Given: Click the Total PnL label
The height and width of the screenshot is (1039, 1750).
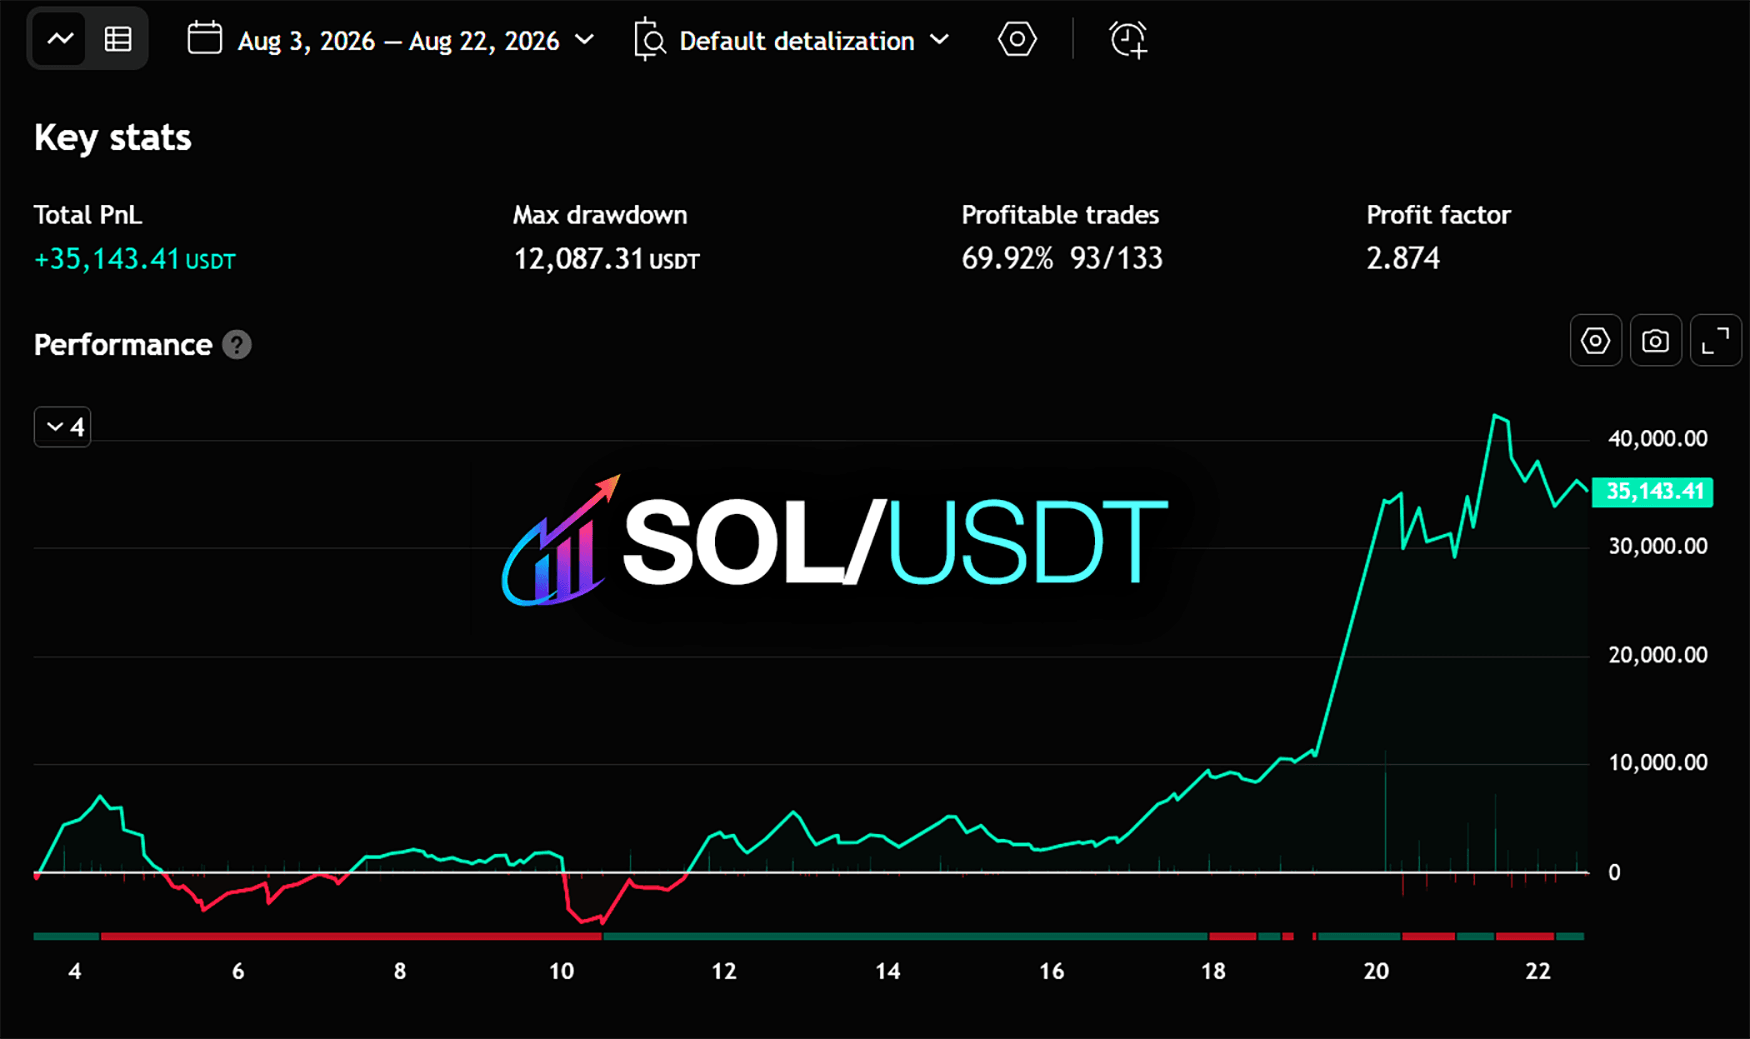Looking at the screenshot, I should click(x=88, y=215).
